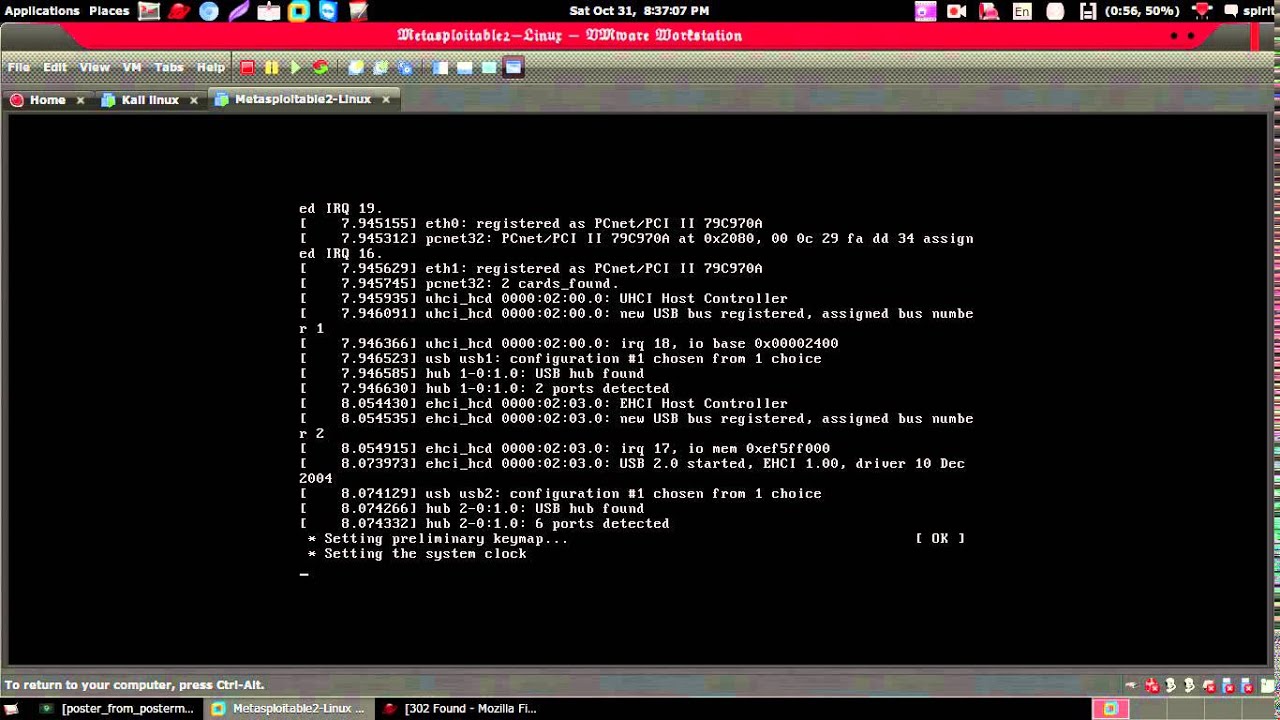Screen dimensions: 1280x720
Task: Click the red planet launcher icon
Action: [179, 11]
